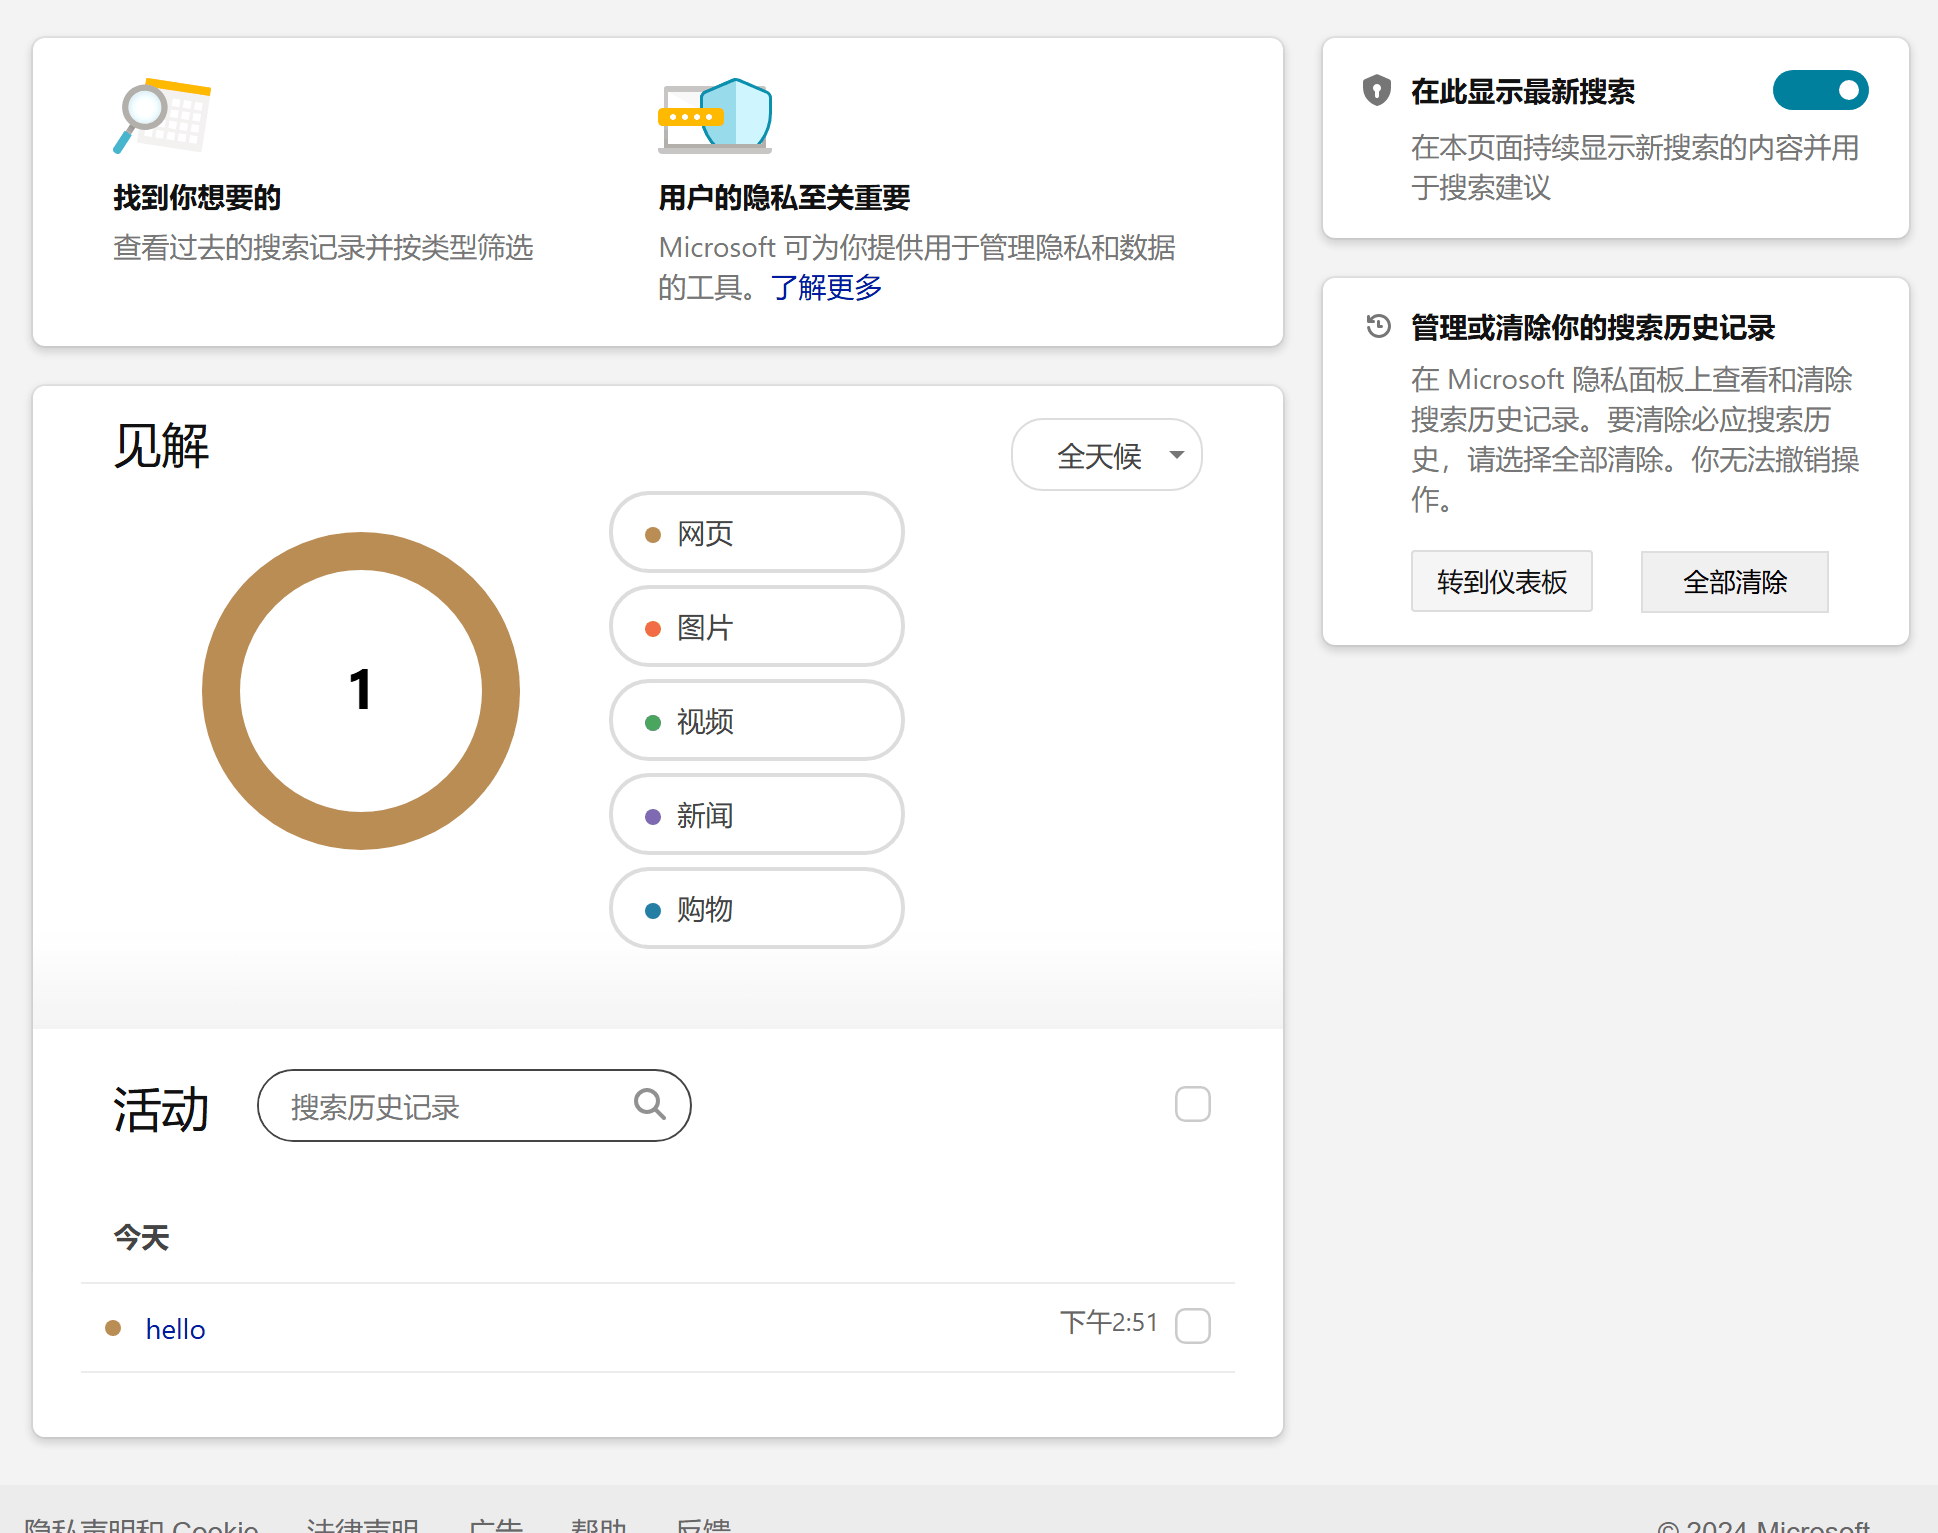1938x1533 pixels.
Task: Click the 转到仪表板 button
Action: 1501,581
